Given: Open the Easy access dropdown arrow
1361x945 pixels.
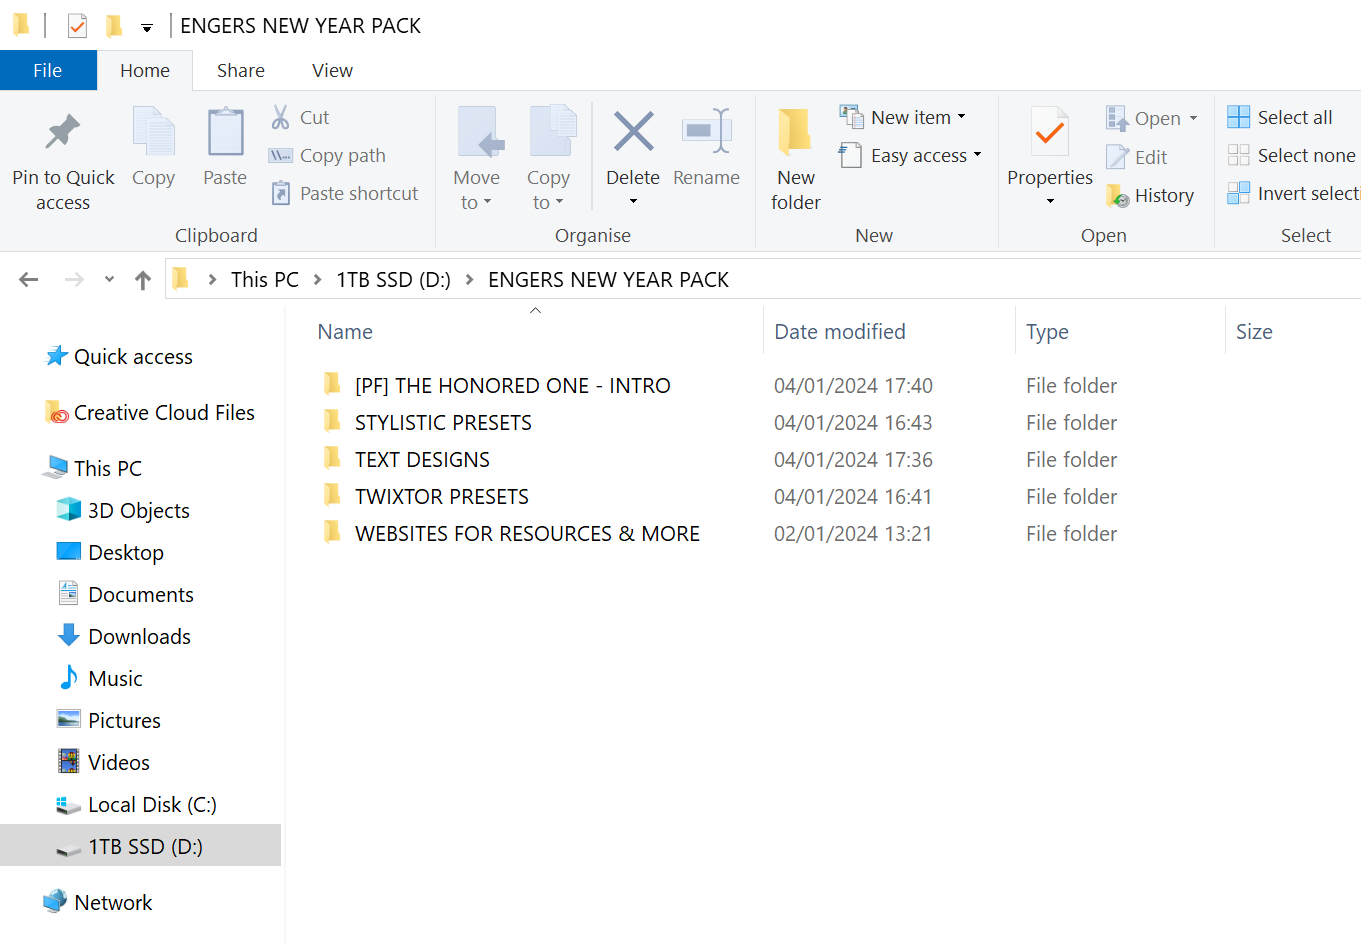Looking at the screenshot, I should [977, 155].
